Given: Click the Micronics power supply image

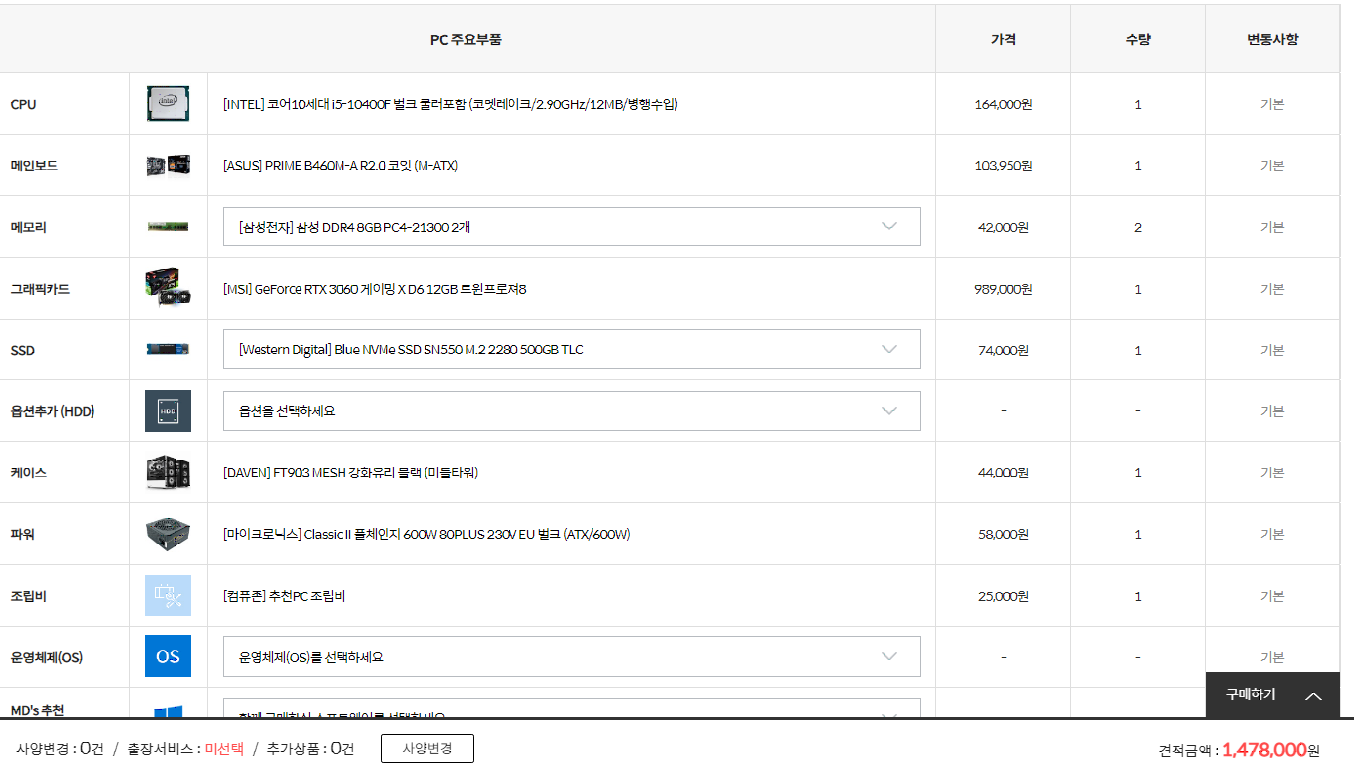Looking at the screenshot, I should [x=168, y=534].
